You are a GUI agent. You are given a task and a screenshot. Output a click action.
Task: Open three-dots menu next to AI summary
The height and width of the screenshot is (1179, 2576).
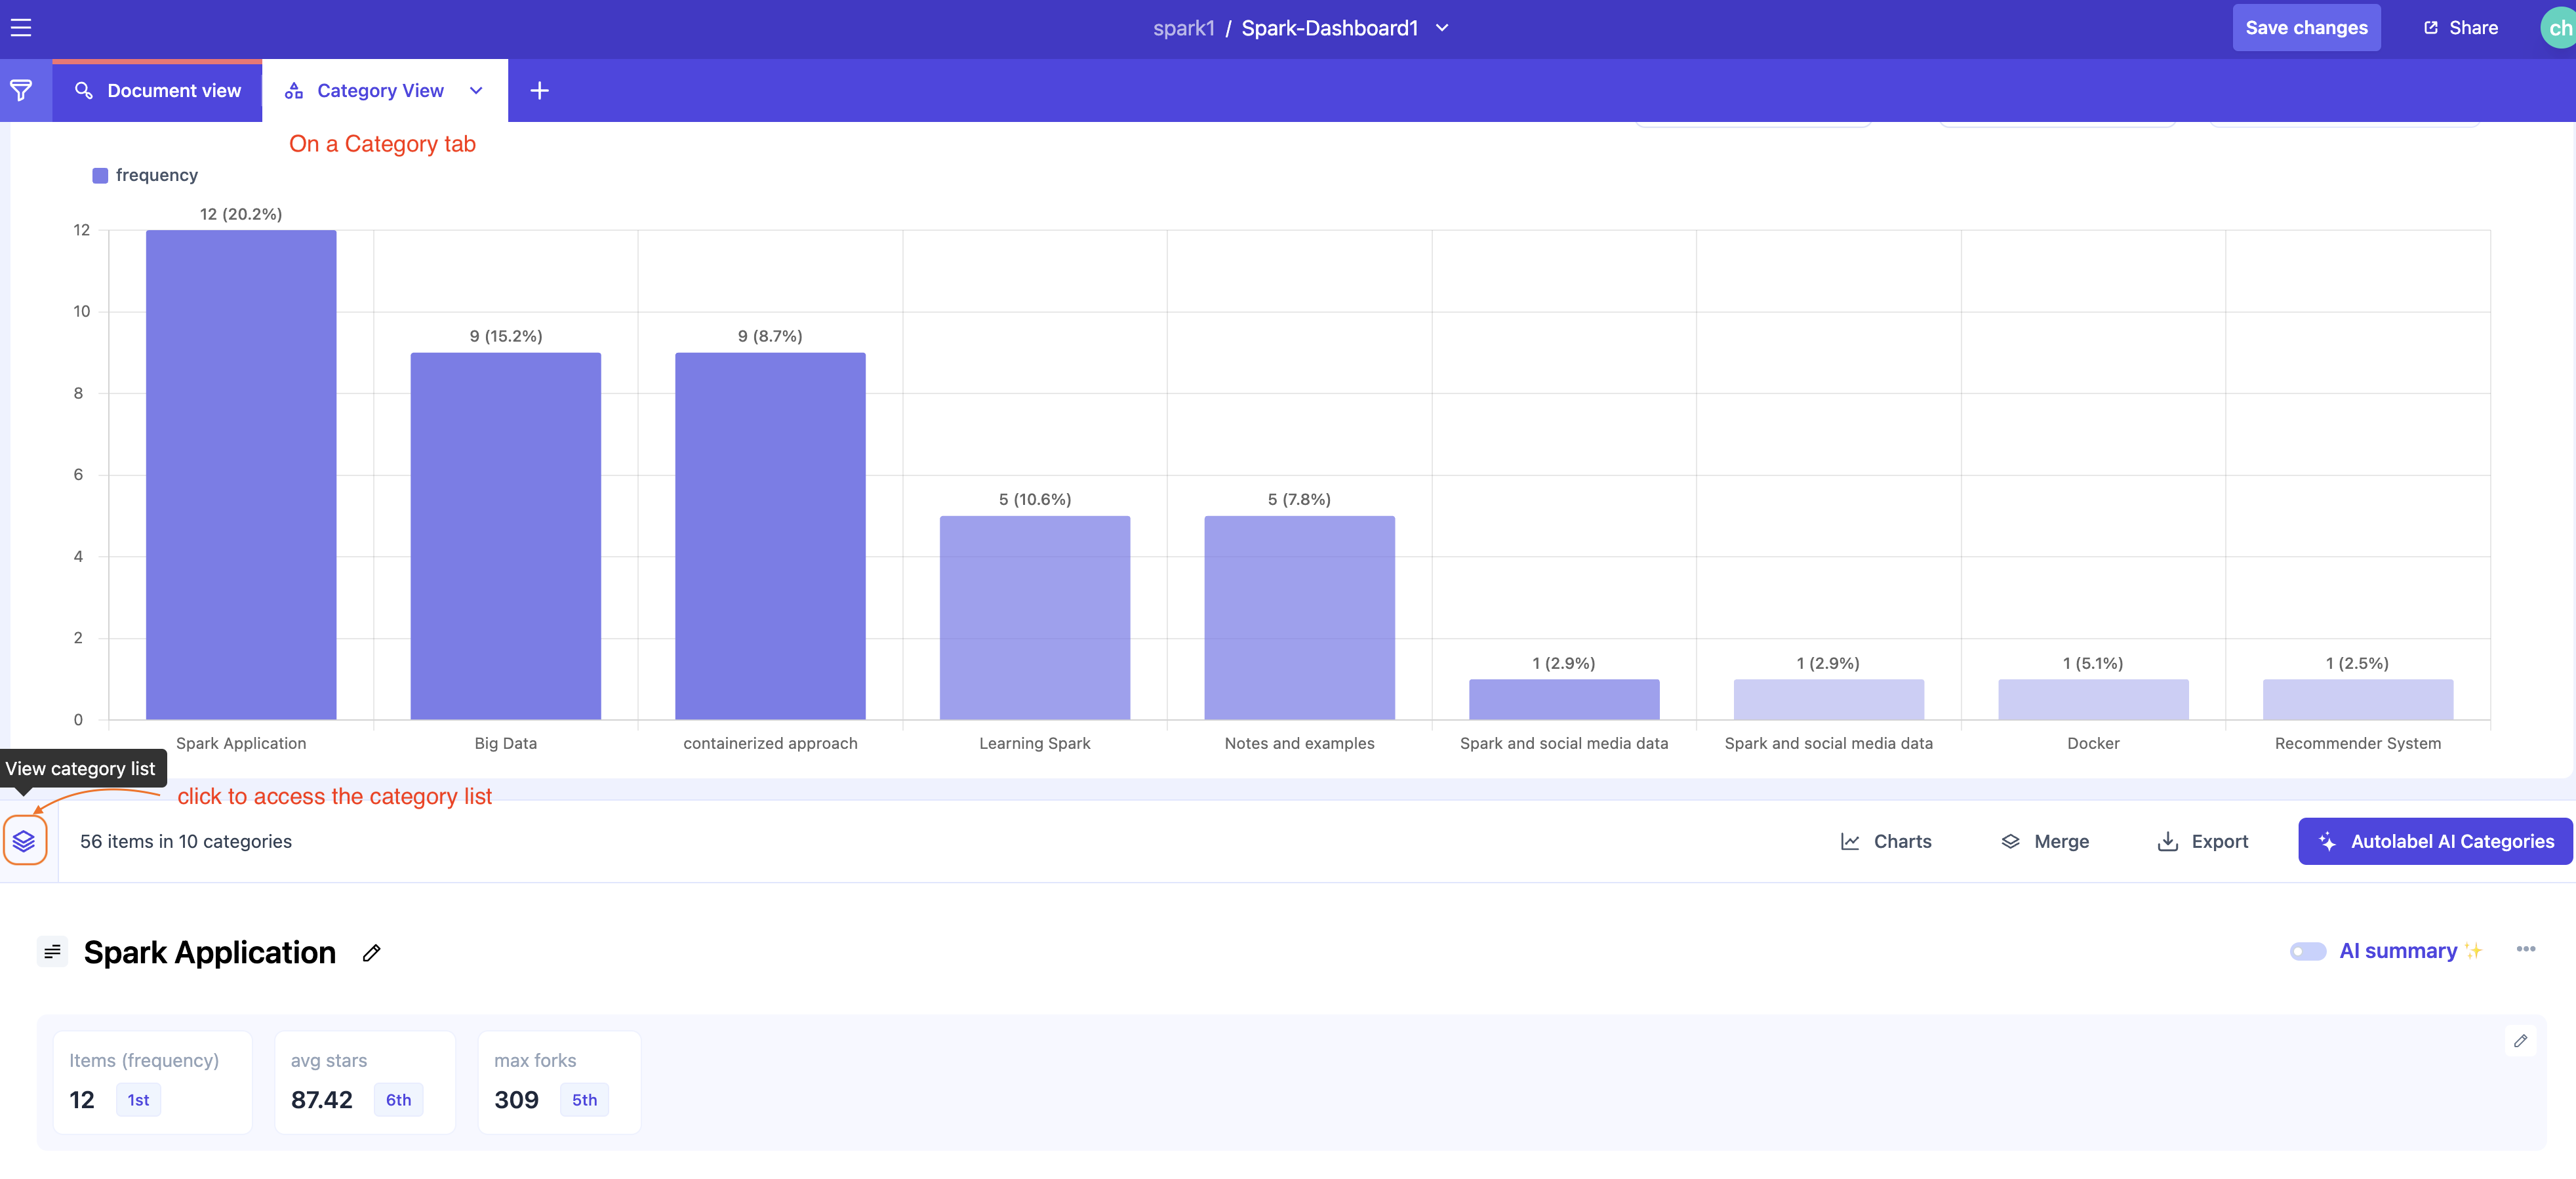[2525, 950]
